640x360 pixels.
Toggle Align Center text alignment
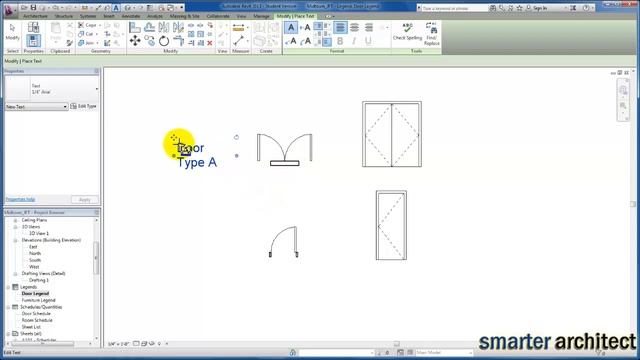tap(354, 27)
